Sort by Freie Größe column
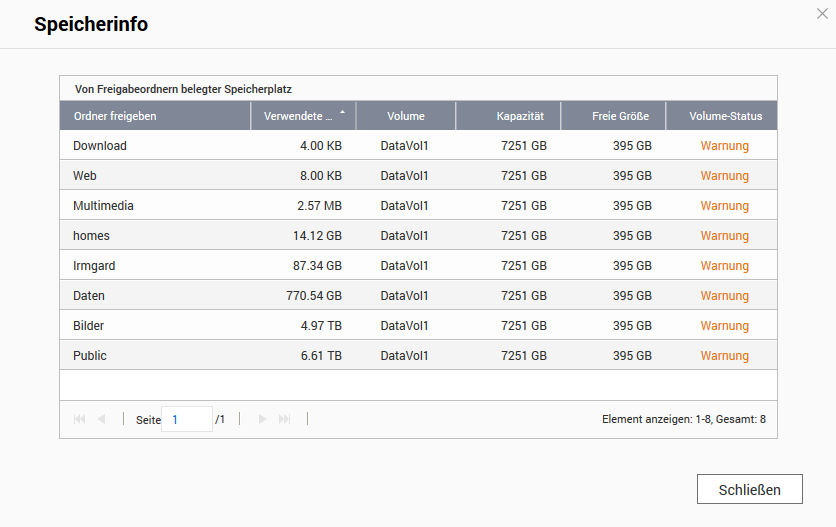 [x=613, y=116]
